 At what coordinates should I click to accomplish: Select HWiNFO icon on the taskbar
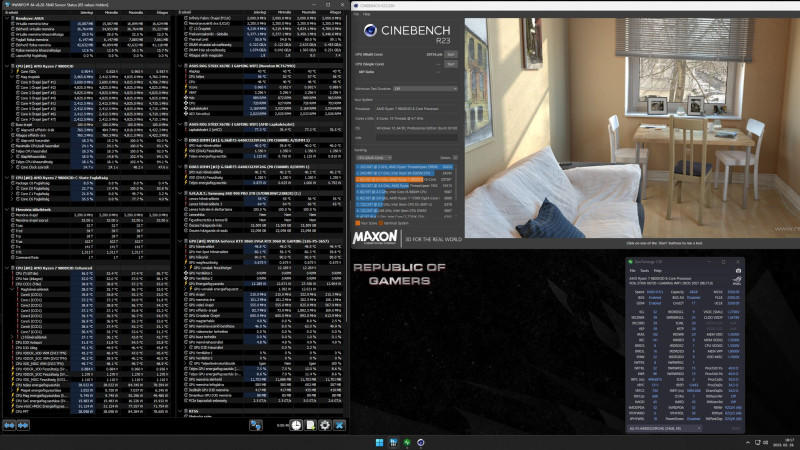tap(393, 442)
